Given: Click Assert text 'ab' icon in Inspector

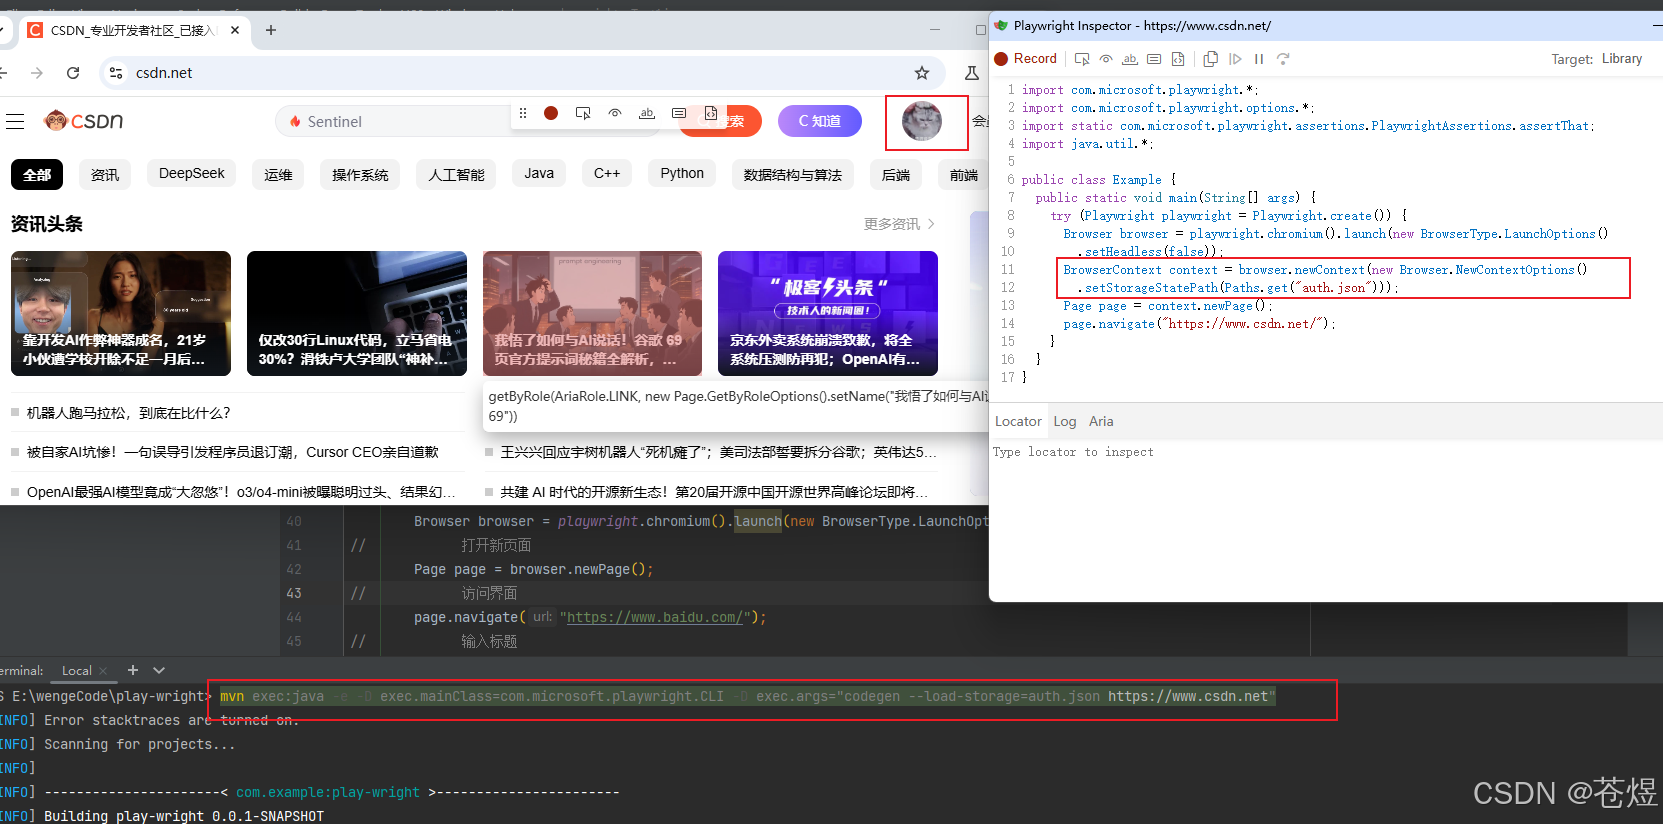Looking at the screenshot, I should 1130,59.
